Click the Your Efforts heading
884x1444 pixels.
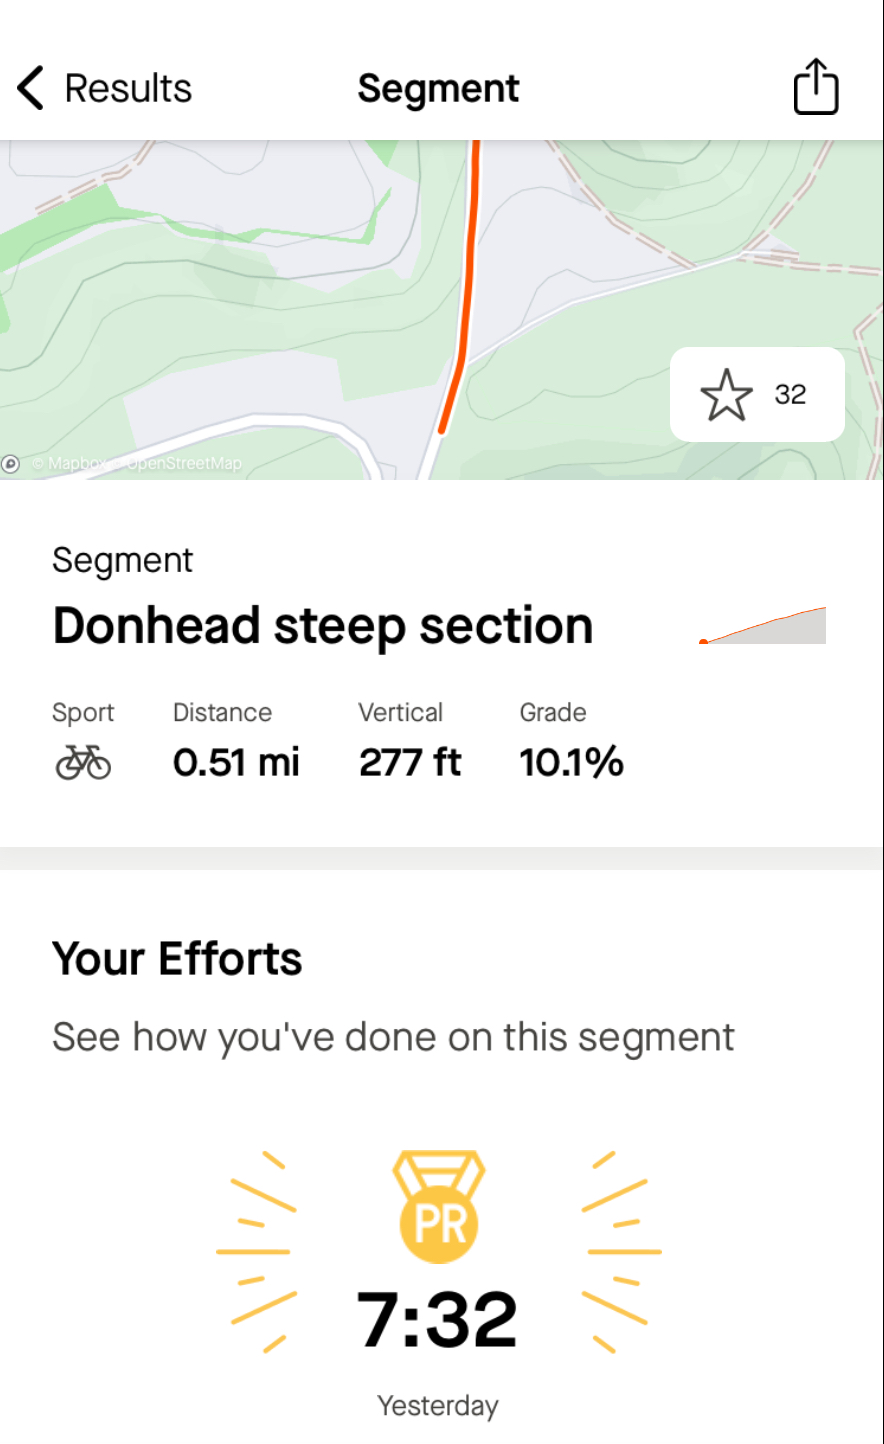click(177, 959)
